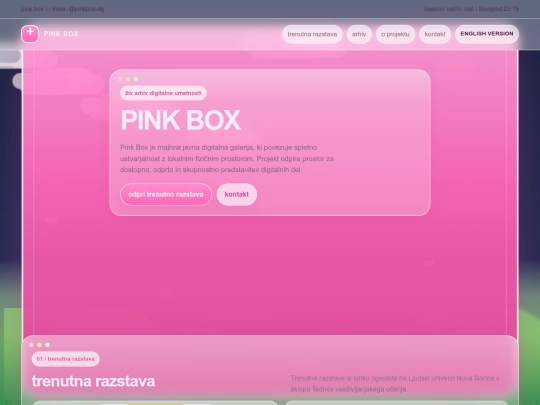
Task: Click the PINK BOX brand name in header
Action: click(x=61, y=34)
